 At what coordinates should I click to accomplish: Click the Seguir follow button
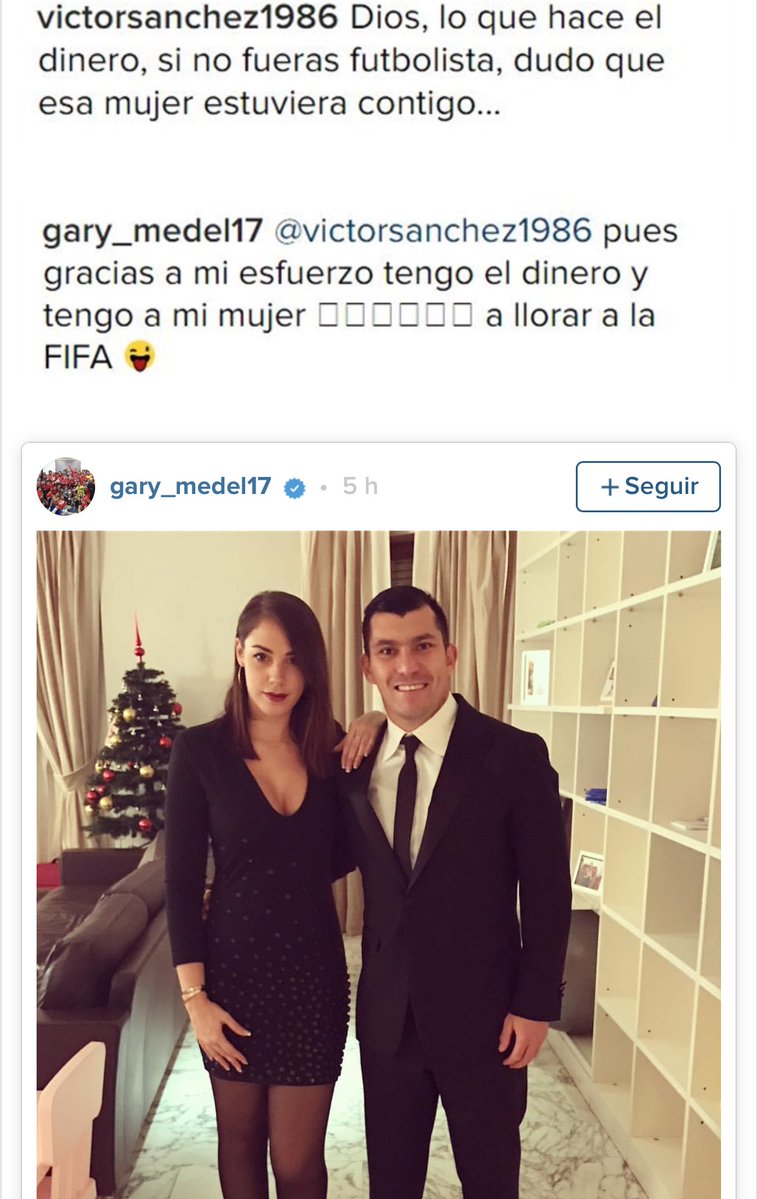pyautogui.click(x=648, y=486)
